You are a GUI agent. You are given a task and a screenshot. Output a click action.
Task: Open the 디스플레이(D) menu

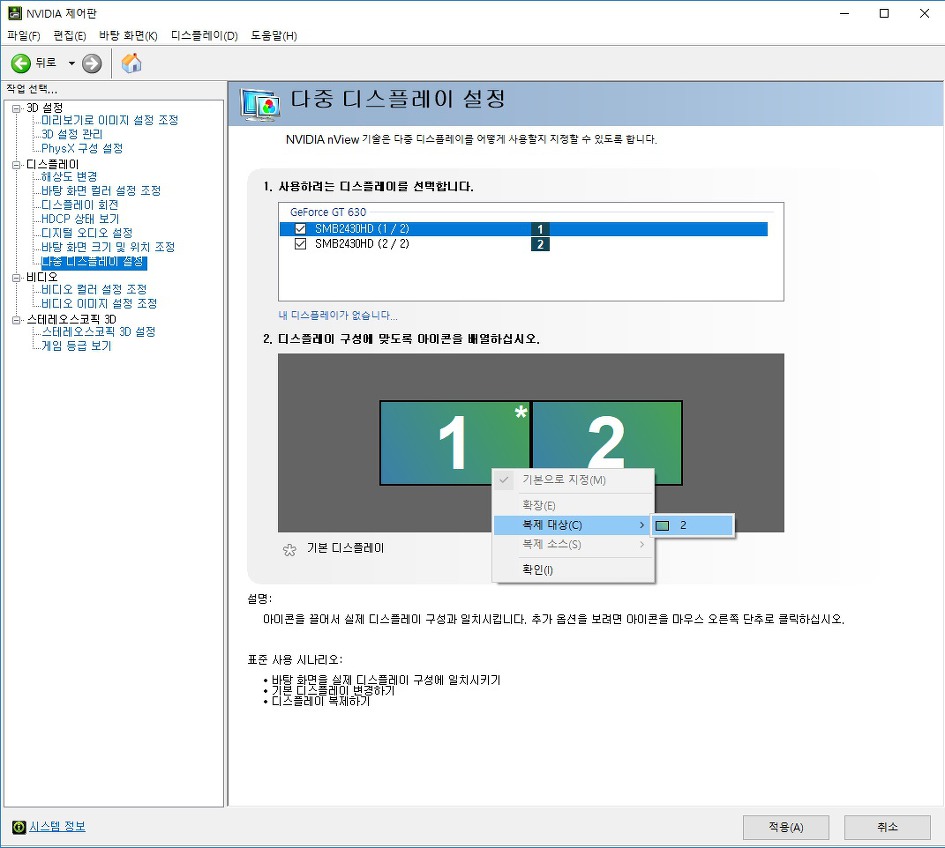tap(204, 36)
